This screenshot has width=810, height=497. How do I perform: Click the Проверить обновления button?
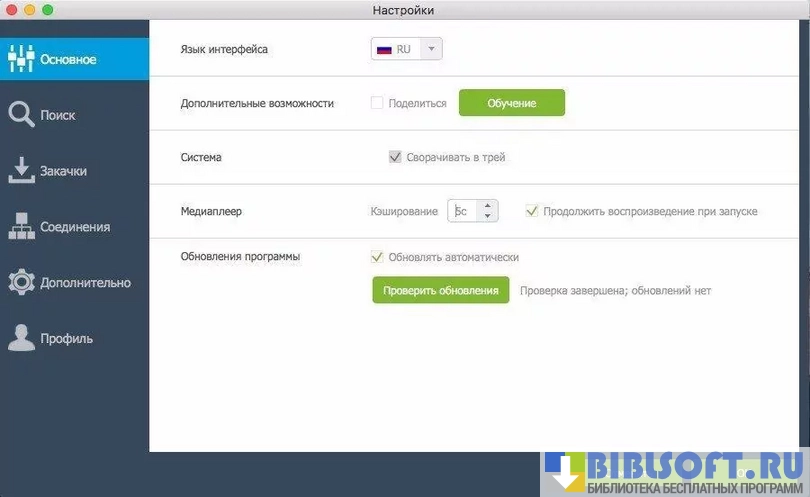click(x=441, y=290)
